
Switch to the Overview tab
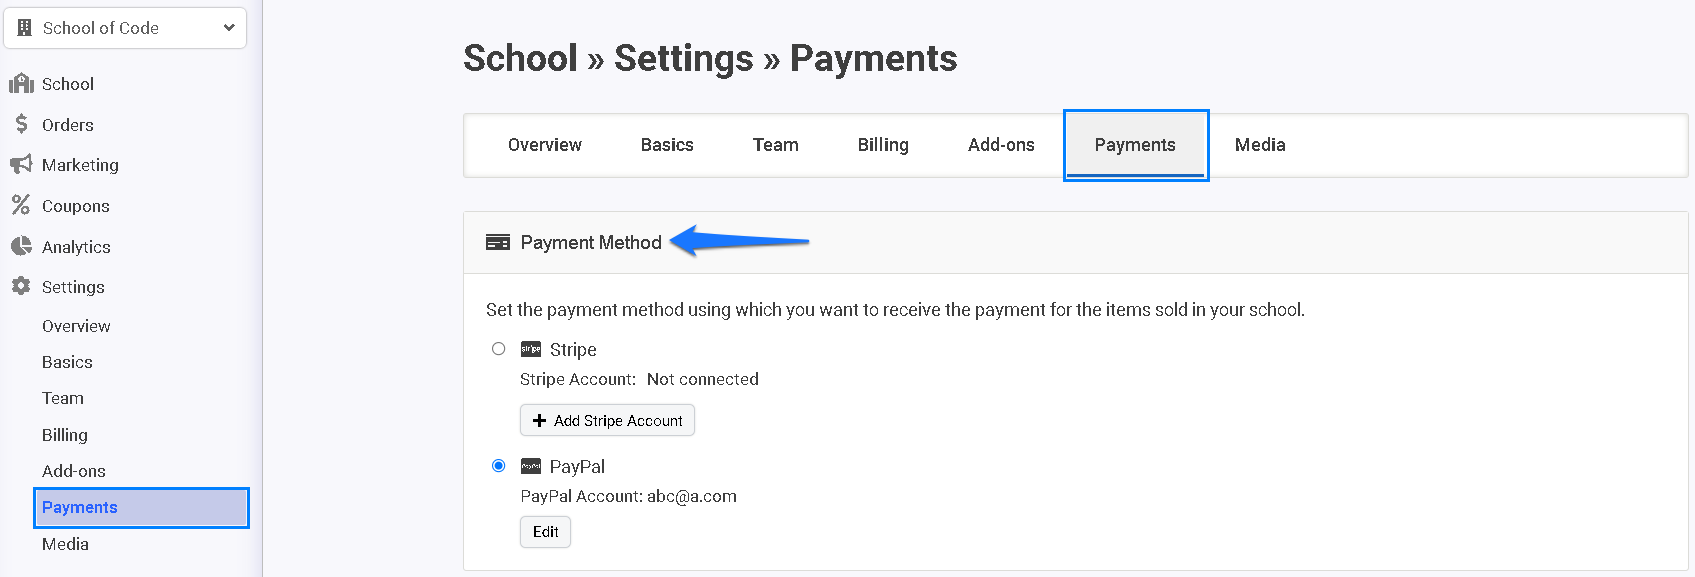click(x=544, y=145)
